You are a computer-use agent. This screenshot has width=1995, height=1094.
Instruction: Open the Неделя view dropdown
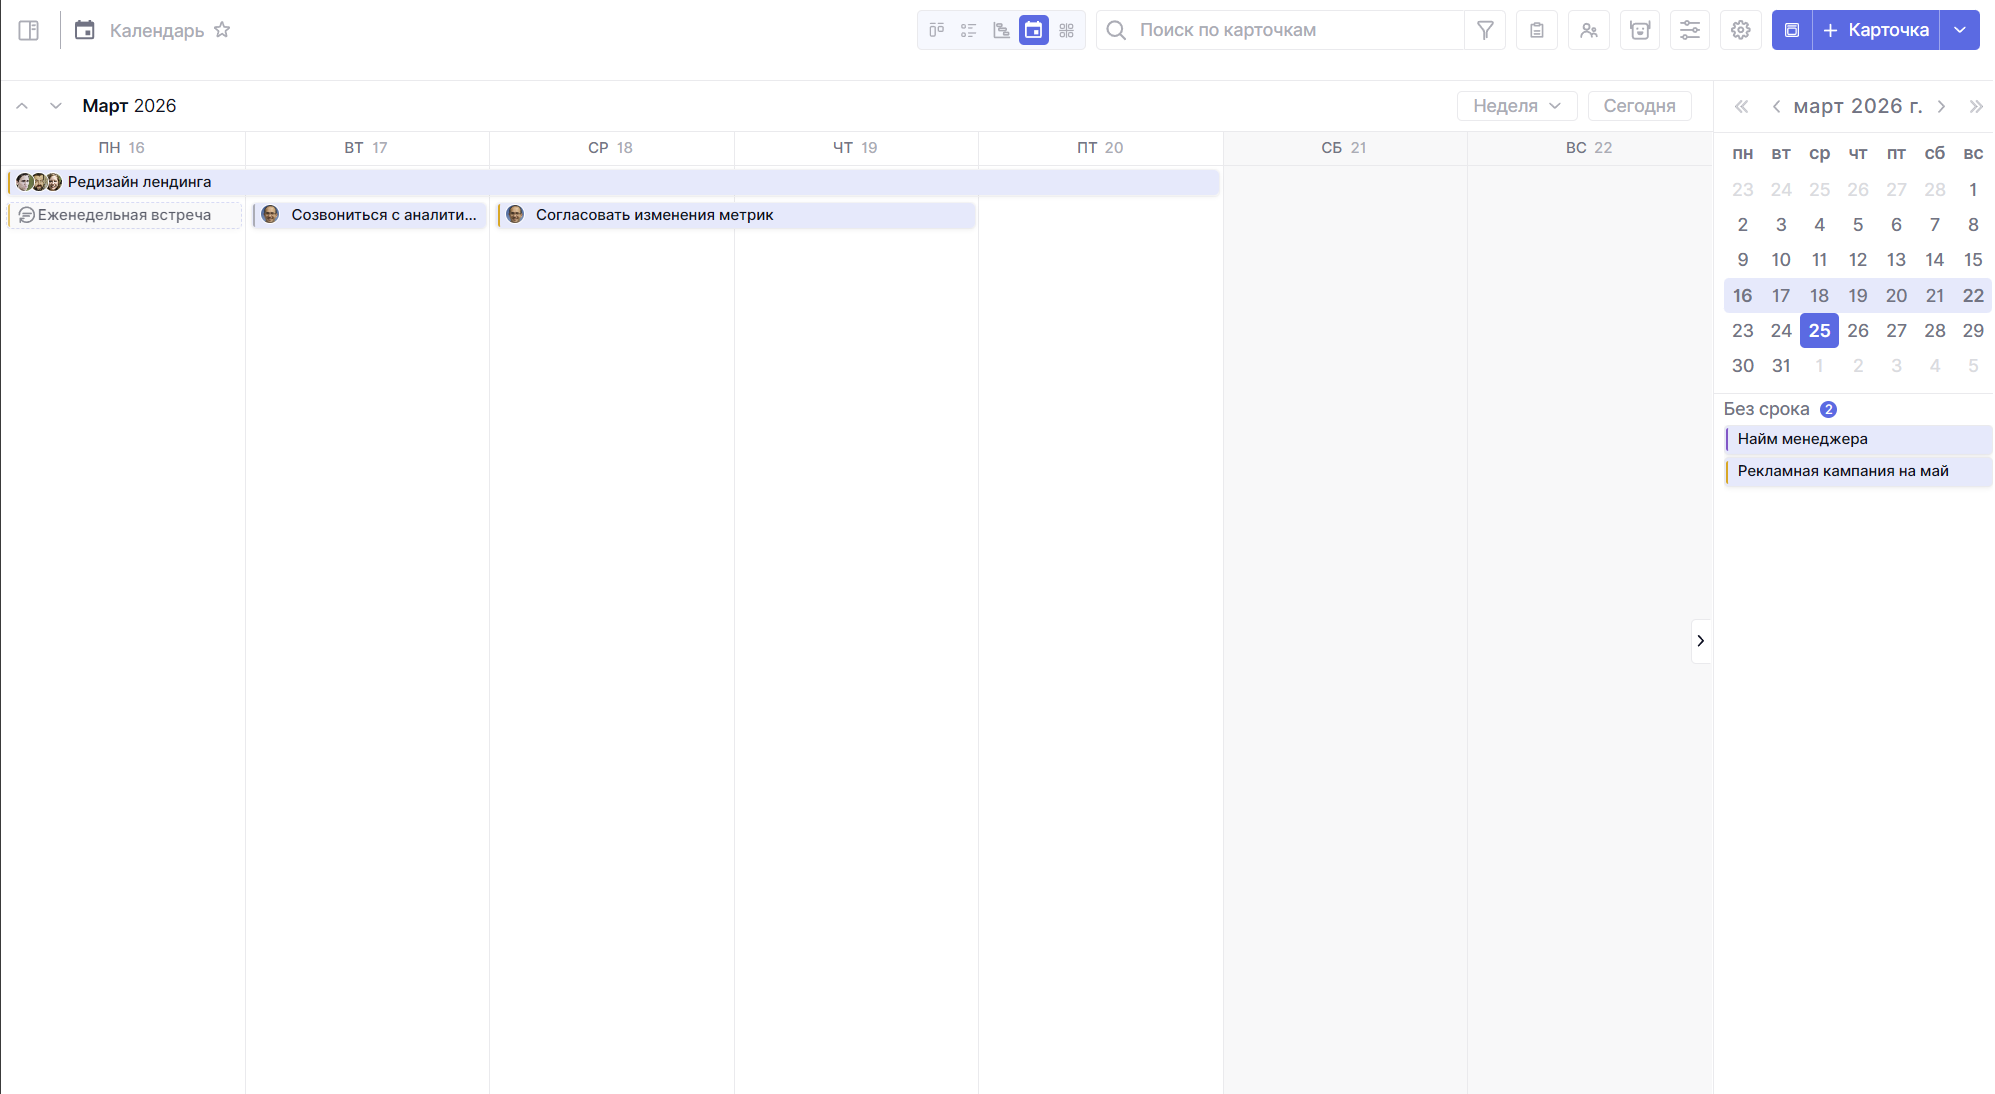pyautogui.click(x=1516, y=106)
